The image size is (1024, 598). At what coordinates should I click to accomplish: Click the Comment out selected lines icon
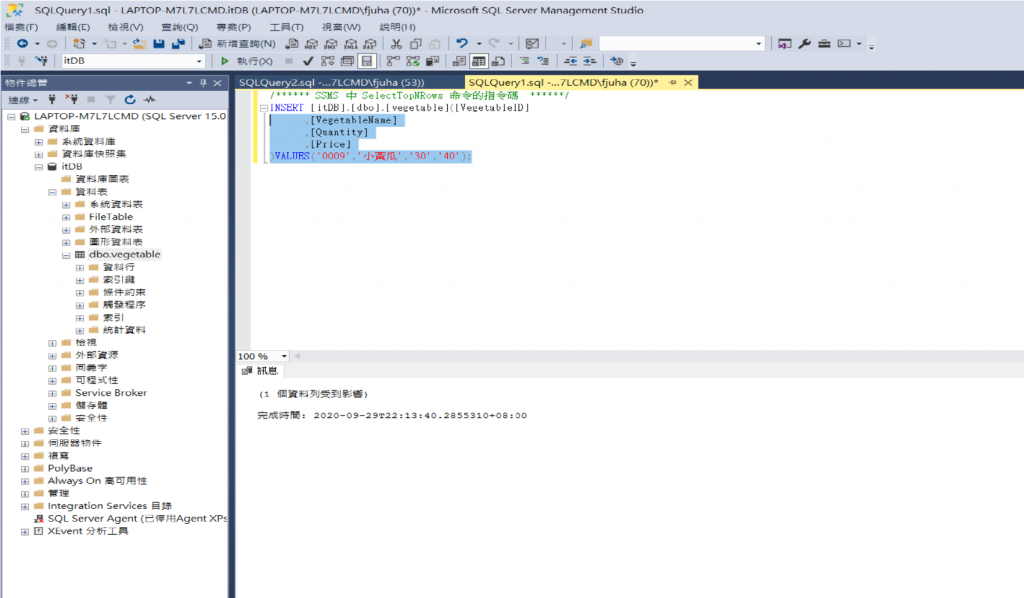[524, 61]
